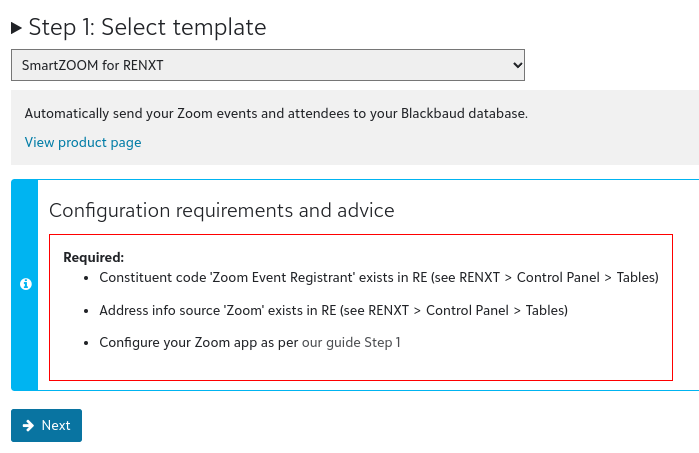Click the right arrow icon inside the Next button

tap(29, 425)
